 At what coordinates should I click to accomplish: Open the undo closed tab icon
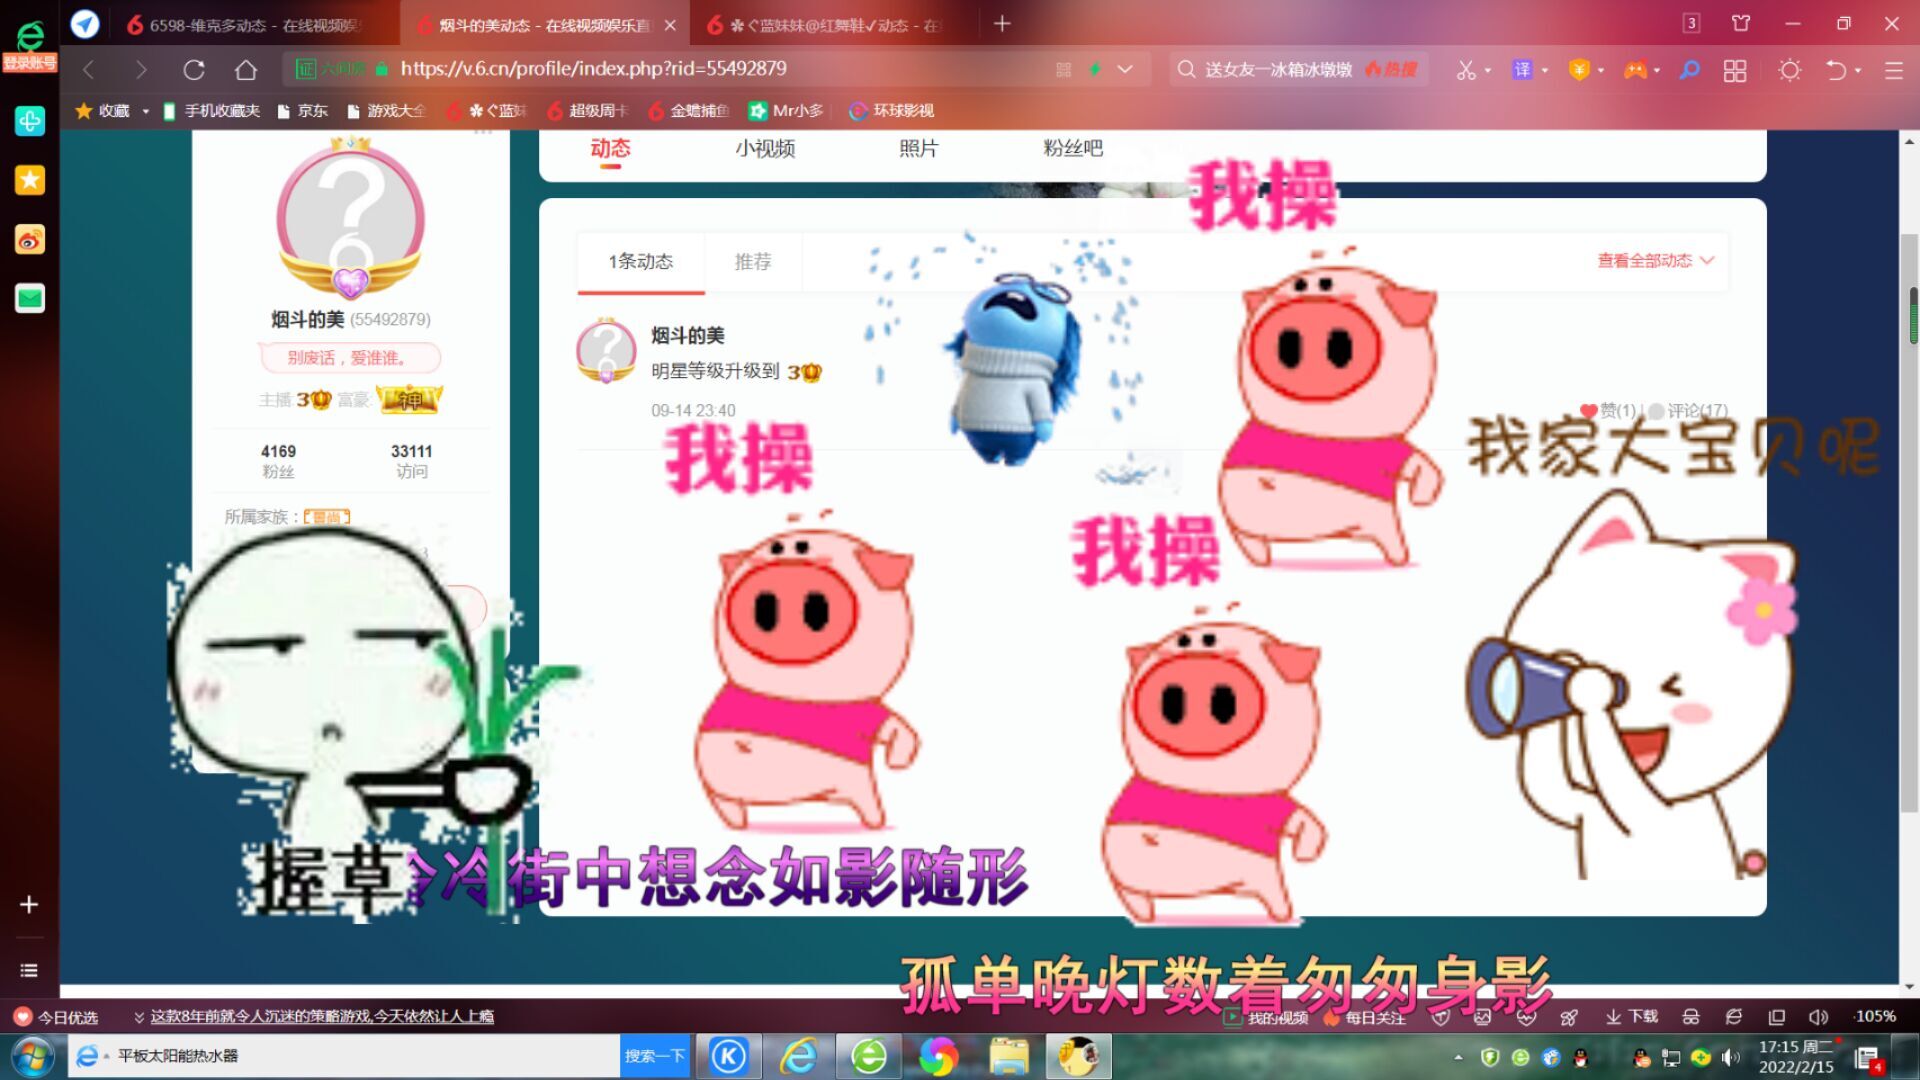(x=1836, y=70)
